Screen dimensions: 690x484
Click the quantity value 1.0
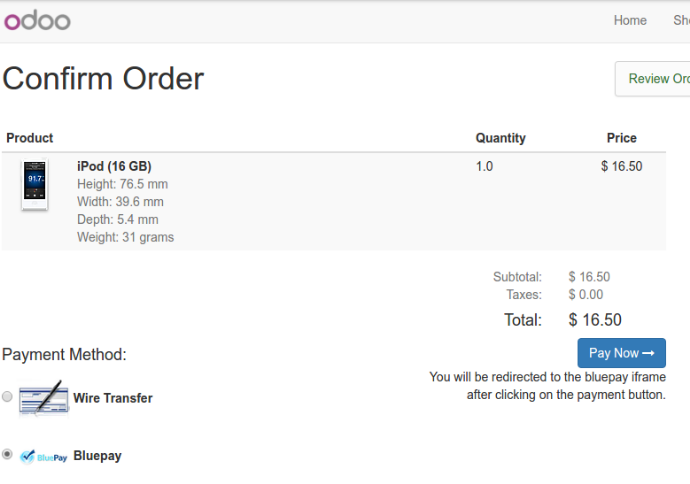pos(484,166)
